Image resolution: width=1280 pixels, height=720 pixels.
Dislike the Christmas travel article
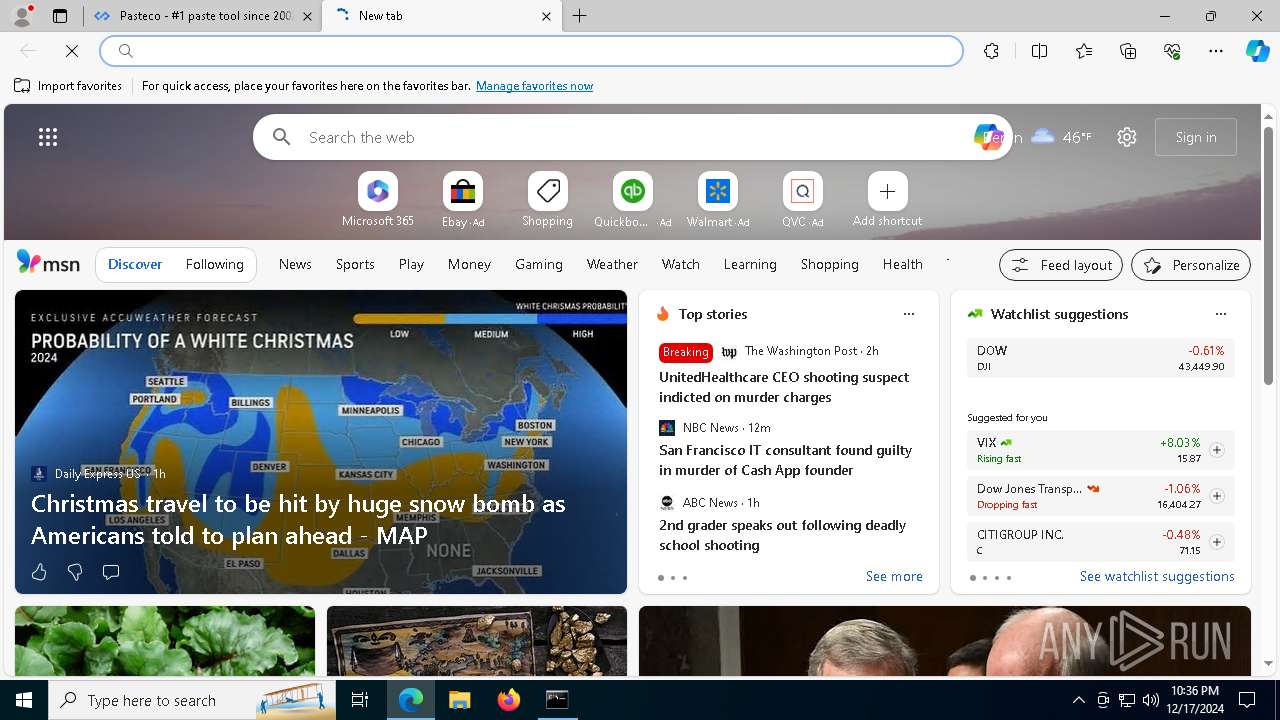[x=75, y=572]
